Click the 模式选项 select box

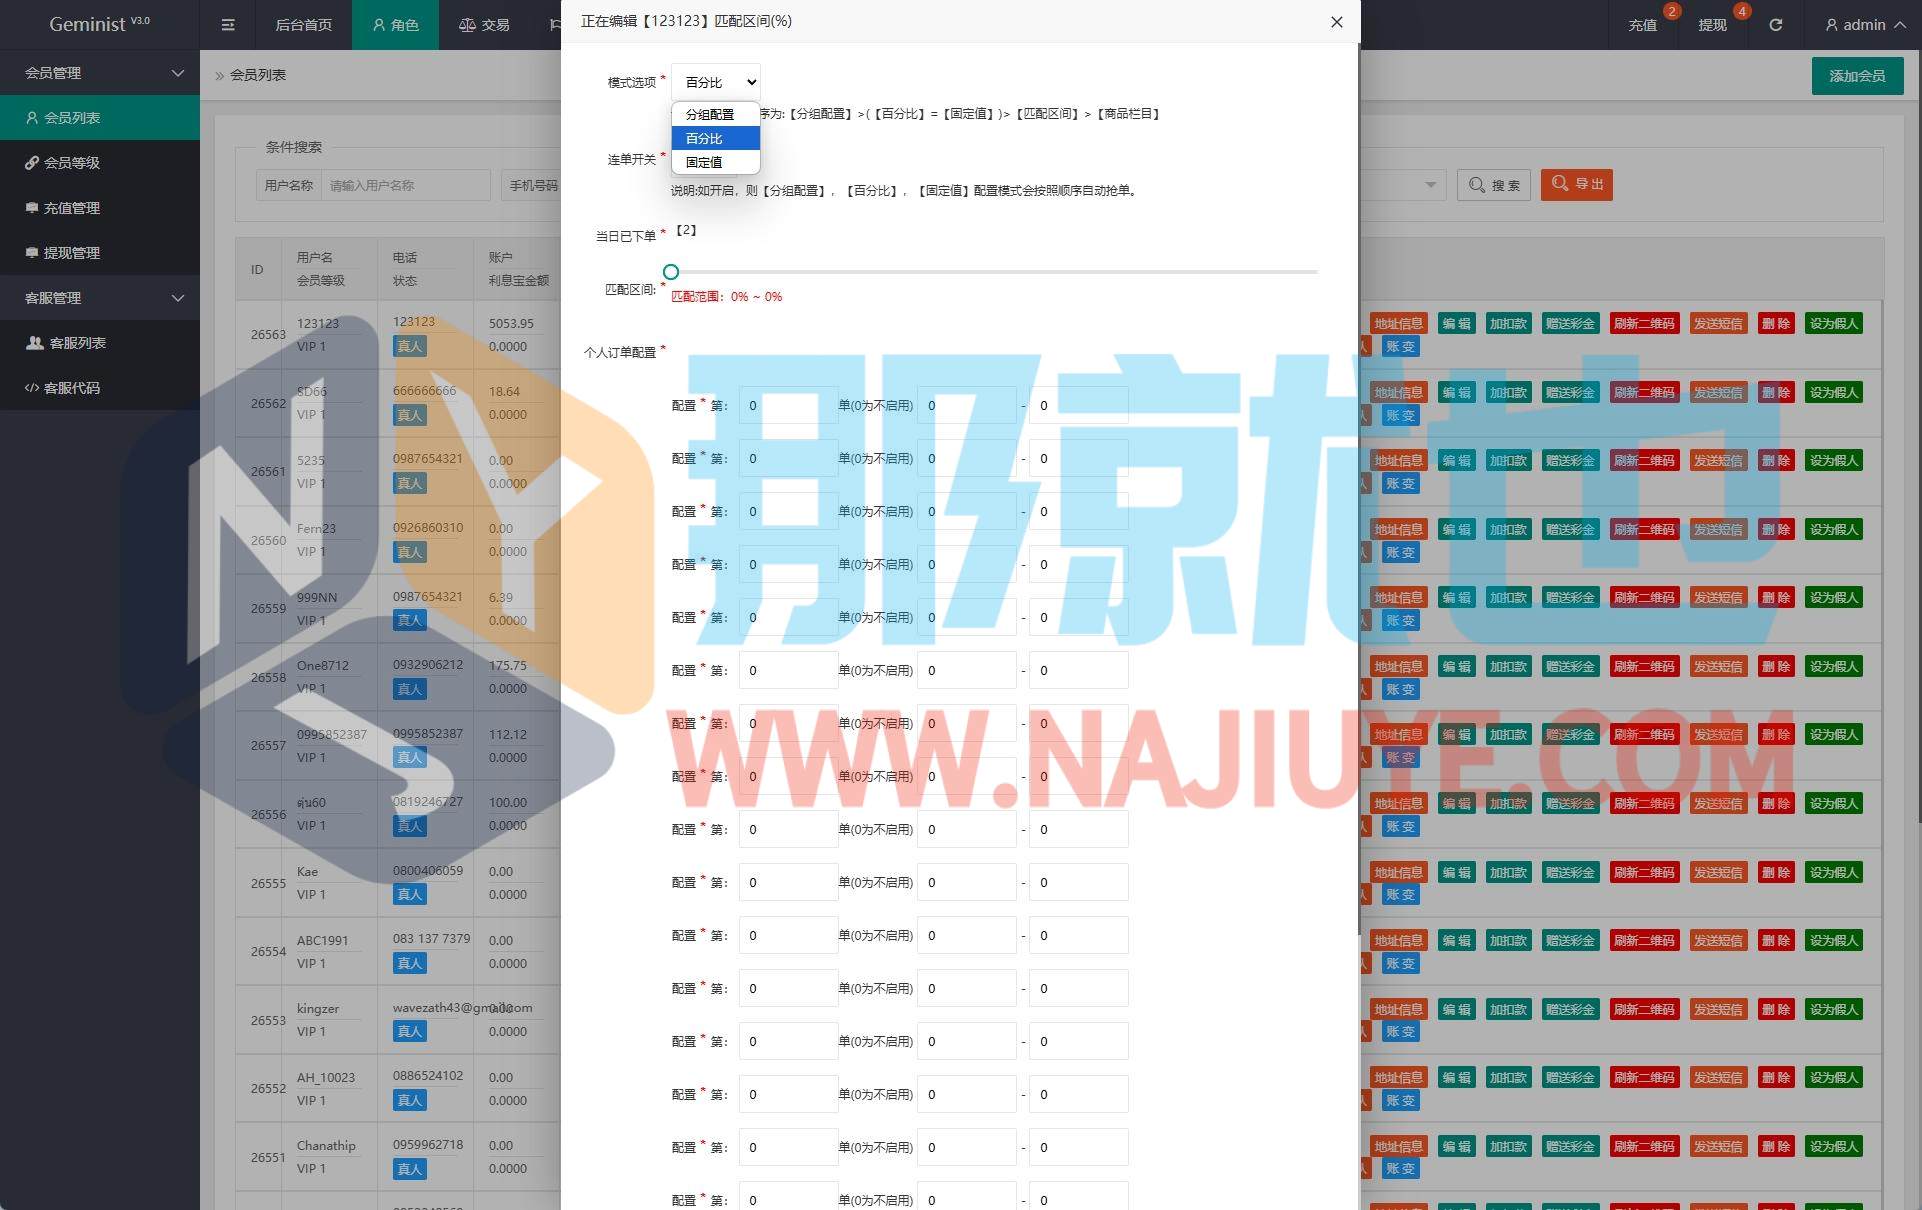(716, 82)
